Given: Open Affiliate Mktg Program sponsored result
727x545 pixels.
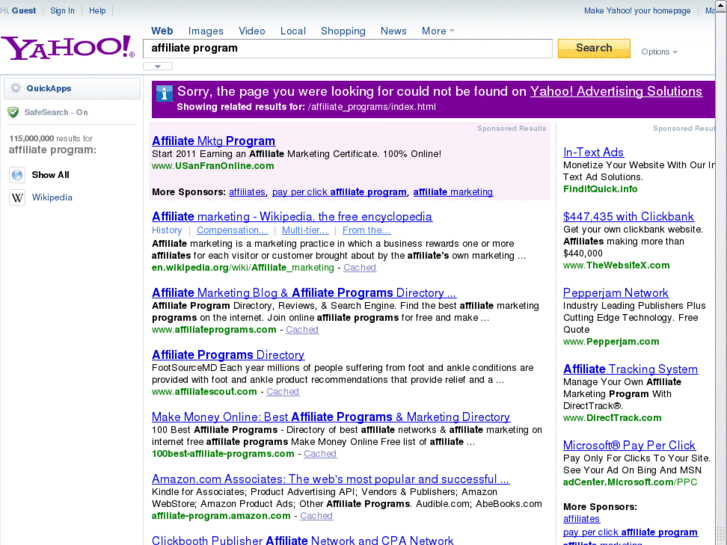Looking at the screenshot, I should [213, 141].
